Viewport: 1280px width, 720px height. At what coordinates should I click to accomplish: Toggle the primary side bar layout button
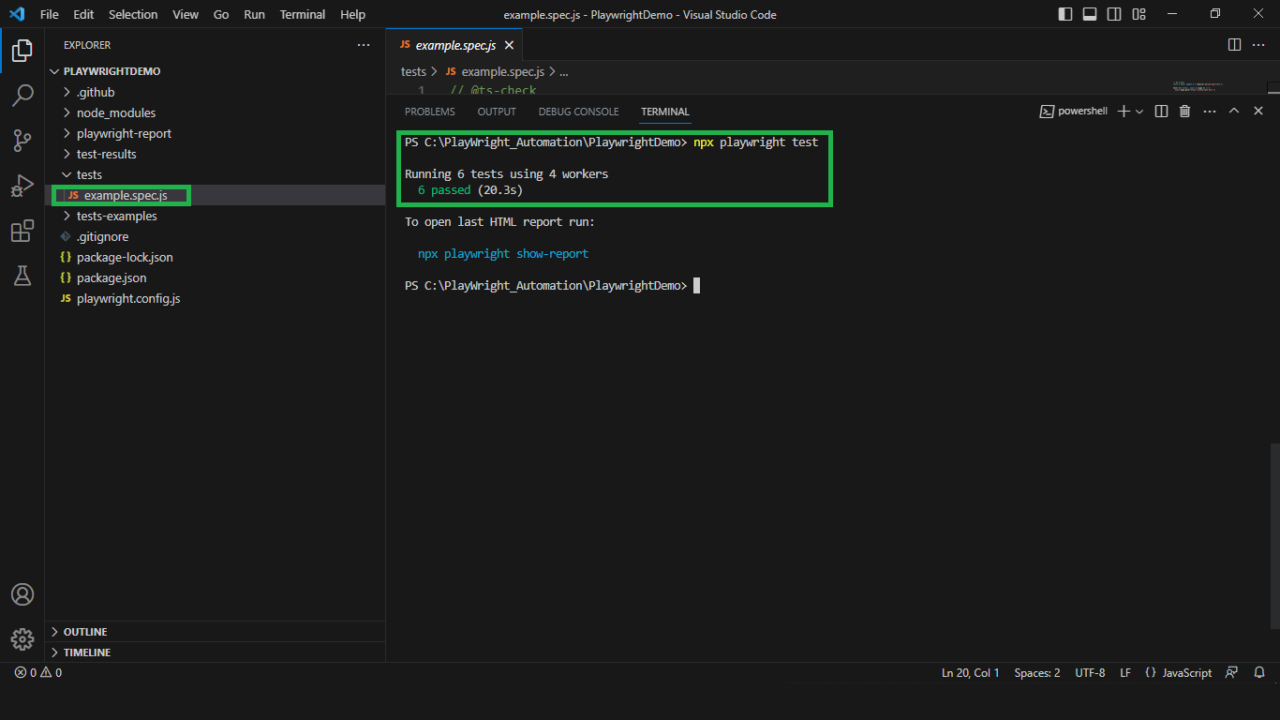pos(1065,14)
